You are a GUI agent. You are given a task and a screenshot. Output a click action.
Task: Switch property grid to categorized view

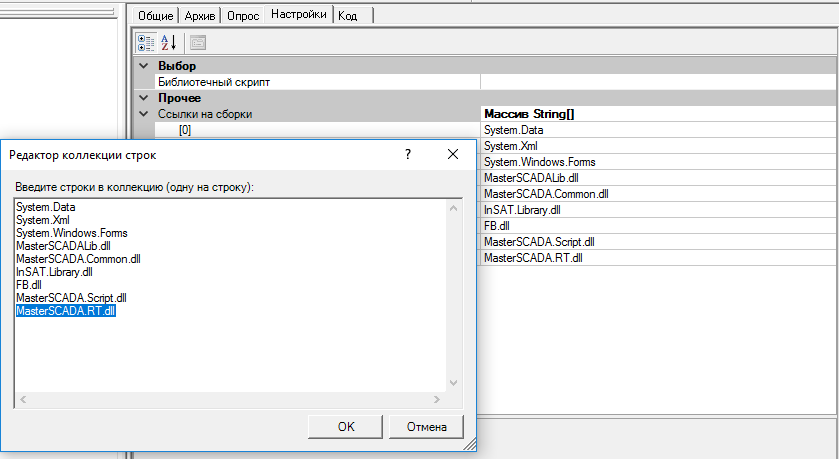146,43
